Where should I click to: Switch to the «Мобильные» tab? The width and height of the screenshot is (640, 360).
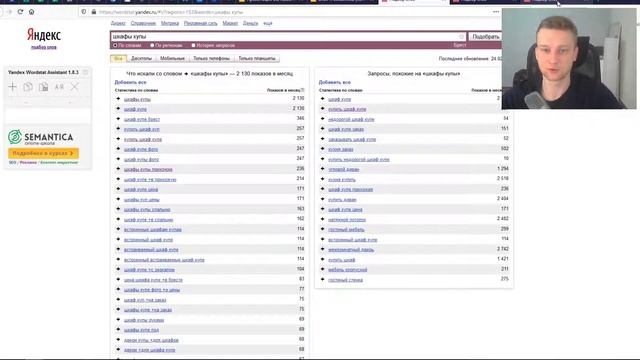click(172, 58)
